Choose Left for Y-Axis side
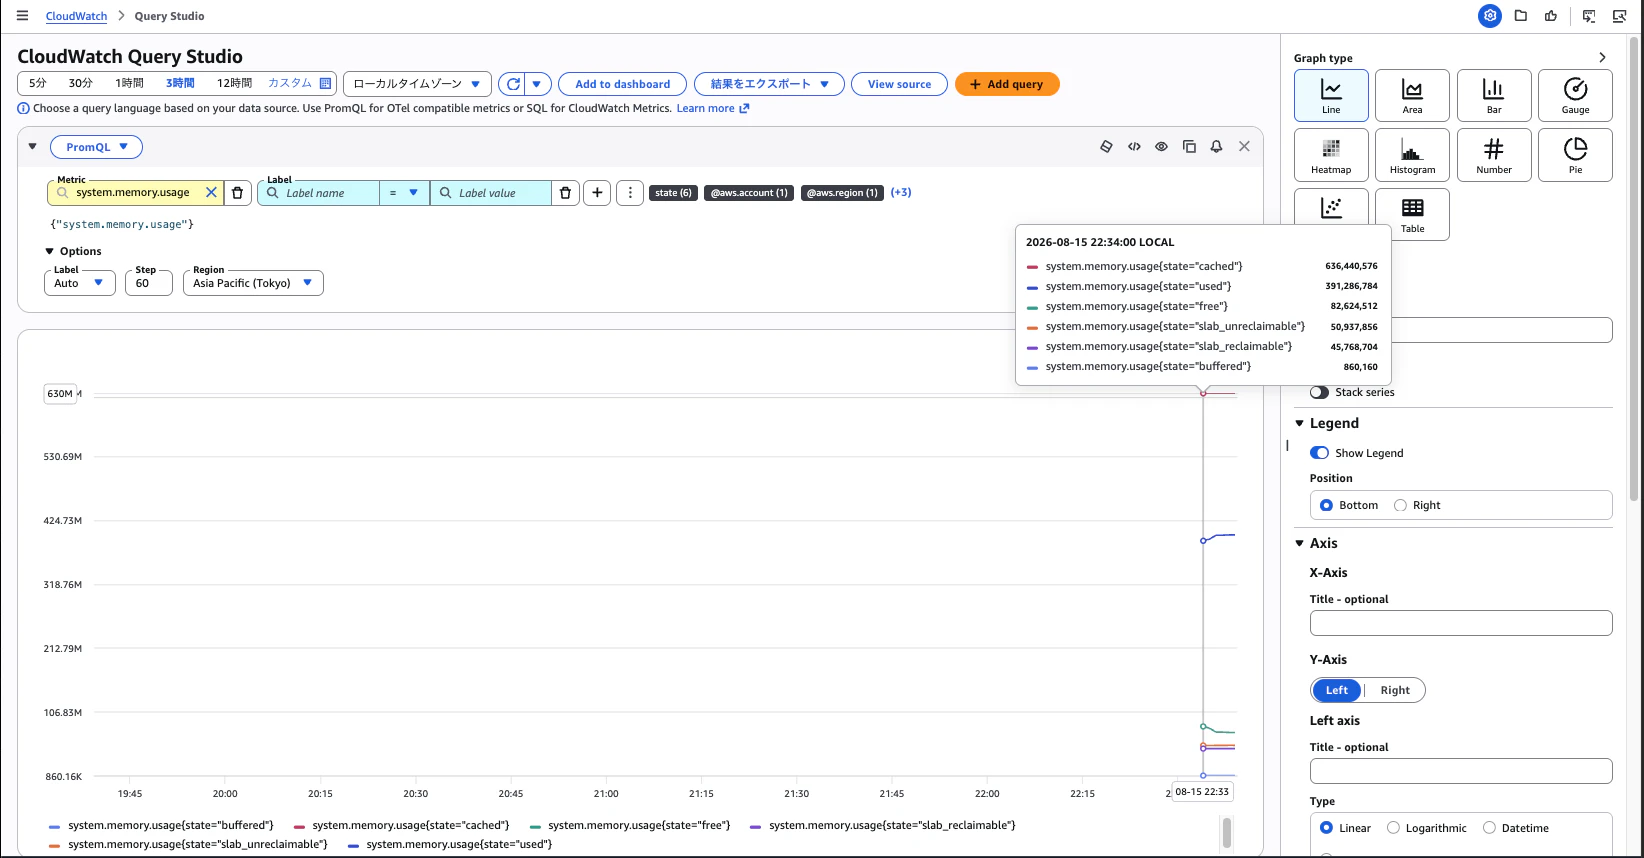The width and height of the screenshot is (1644, 858). (x=1337, y=690)
